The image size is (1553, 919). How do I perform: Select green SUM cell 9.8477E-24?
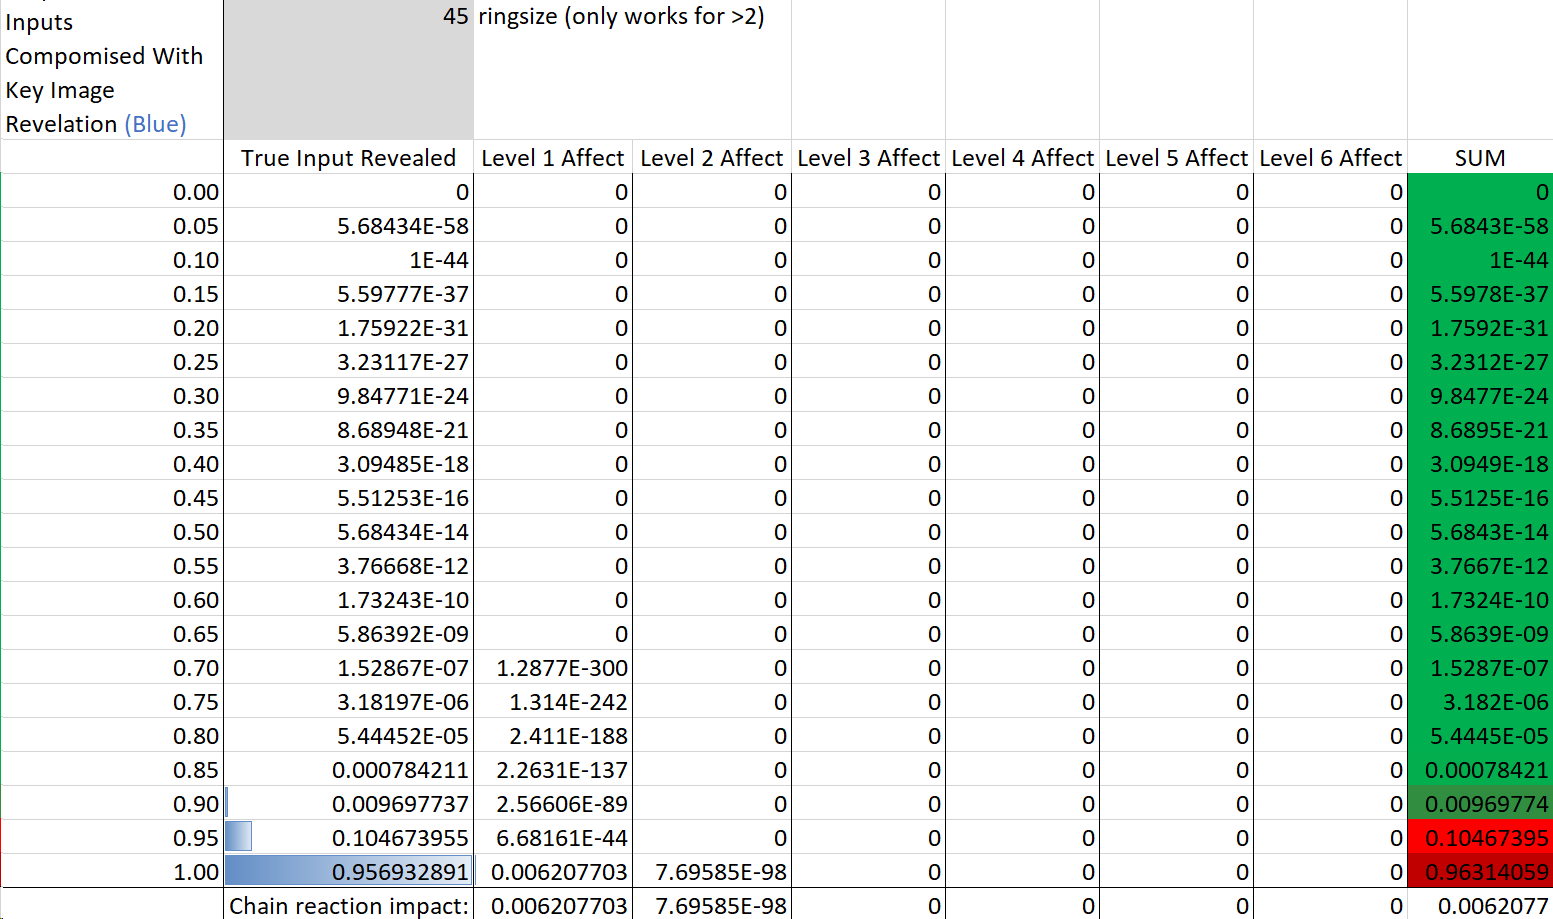click(1480, 395)
